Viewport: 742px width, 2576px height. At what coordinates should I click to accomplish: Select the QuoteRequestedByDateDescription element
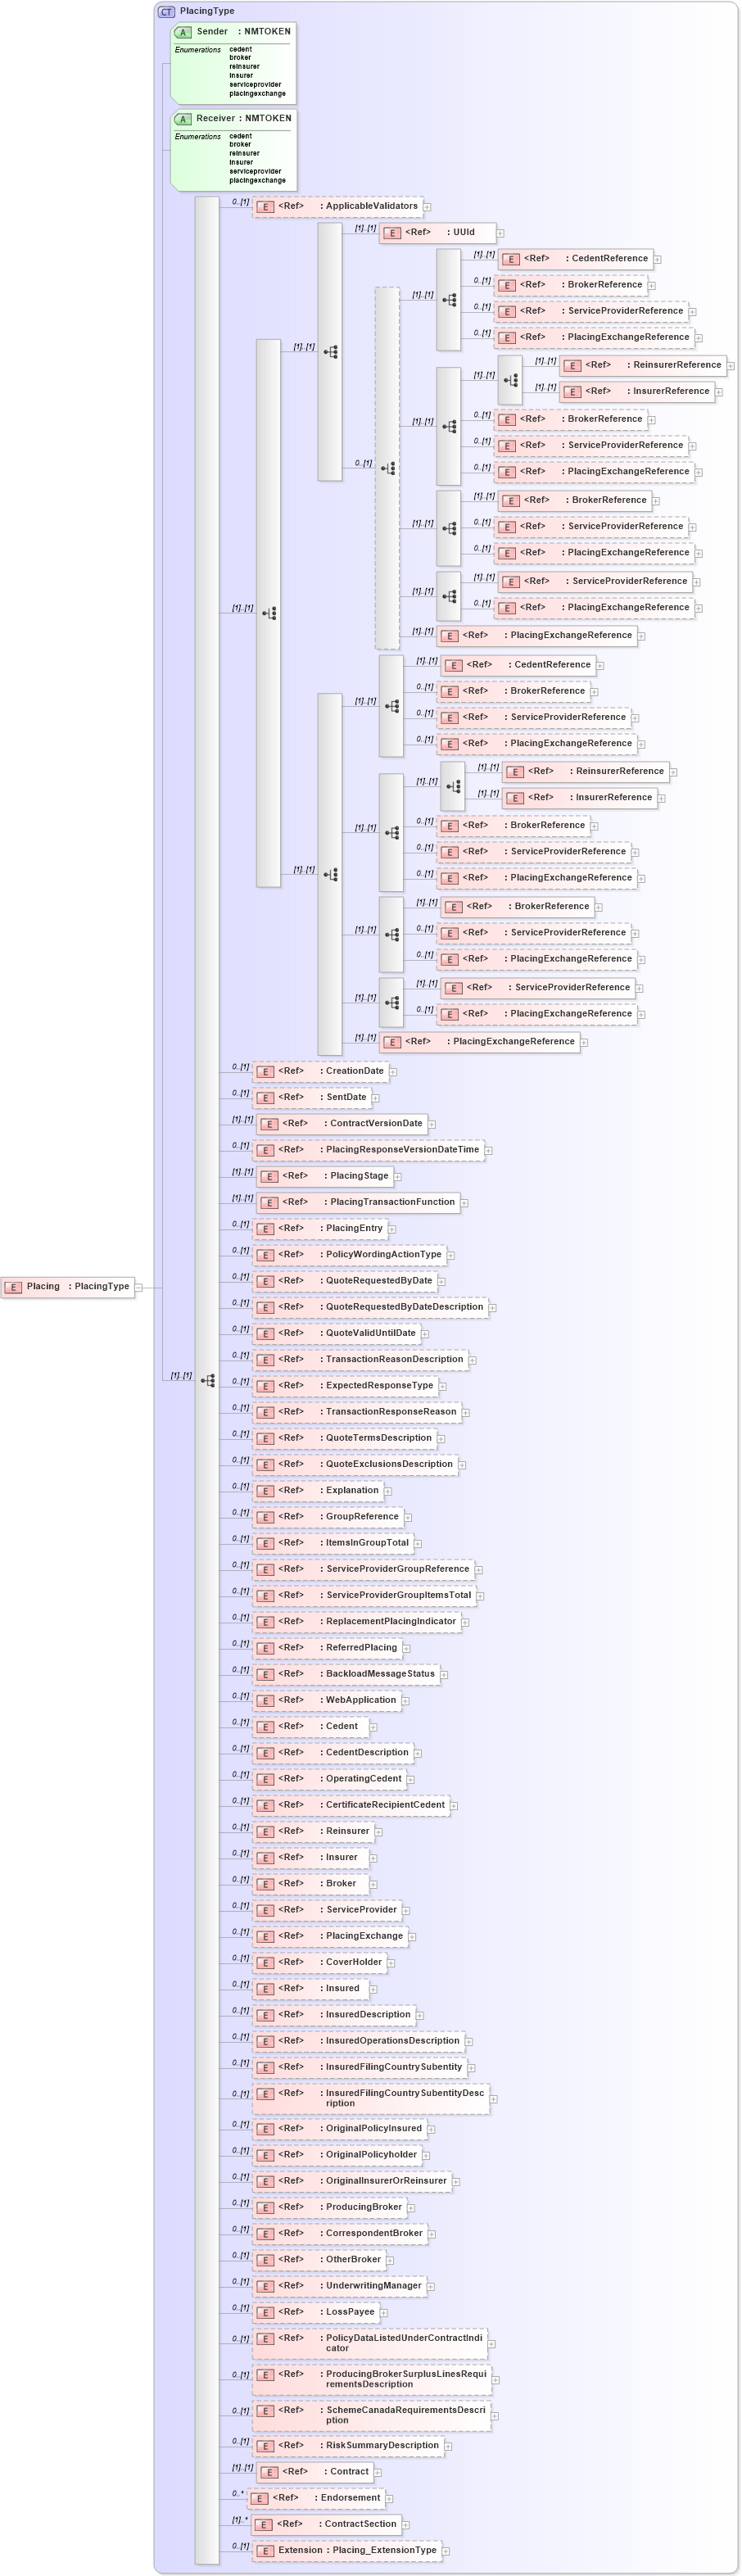(370, 1307)
